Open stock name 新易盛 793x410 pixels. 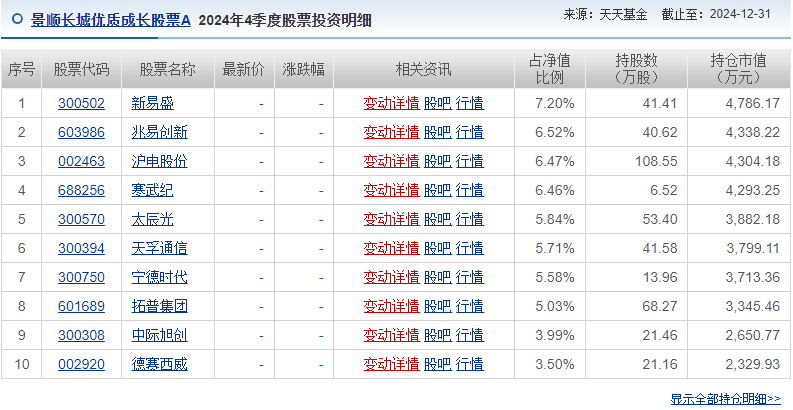[x=153, y=104]
